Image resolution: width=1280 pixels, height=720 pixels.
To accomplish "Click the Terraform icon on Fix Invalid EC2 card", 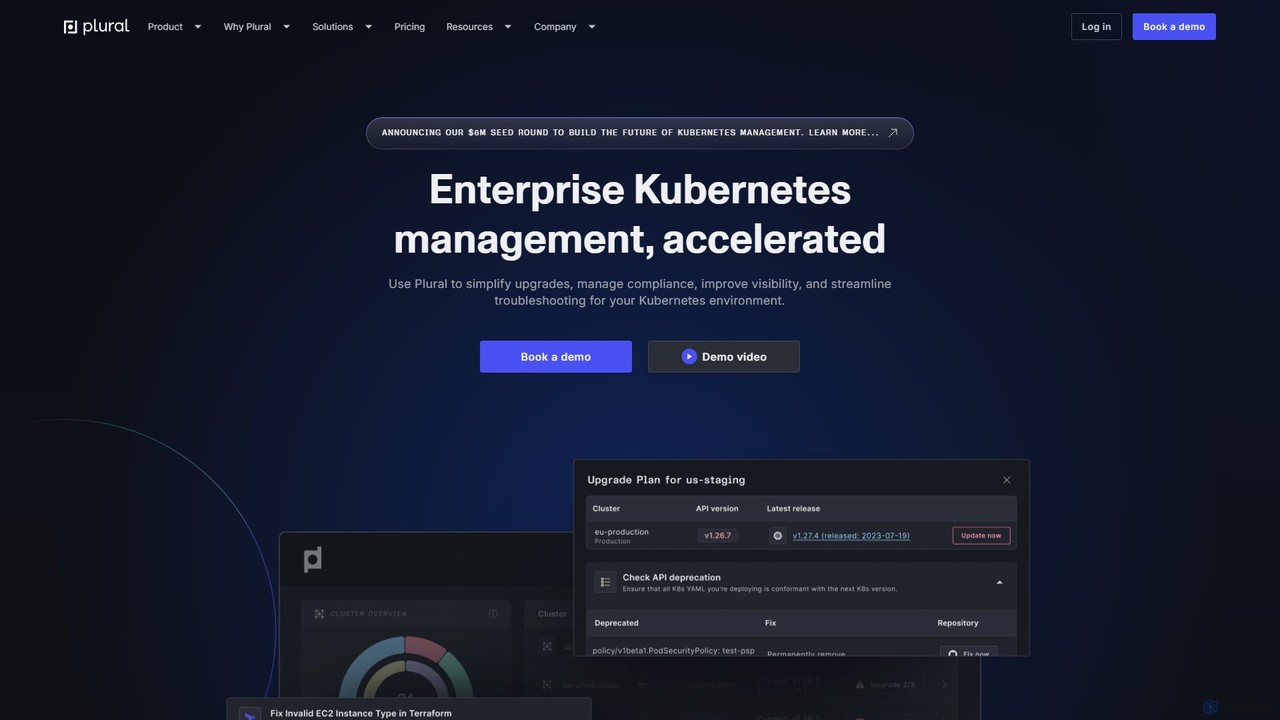I will point(249,714).
